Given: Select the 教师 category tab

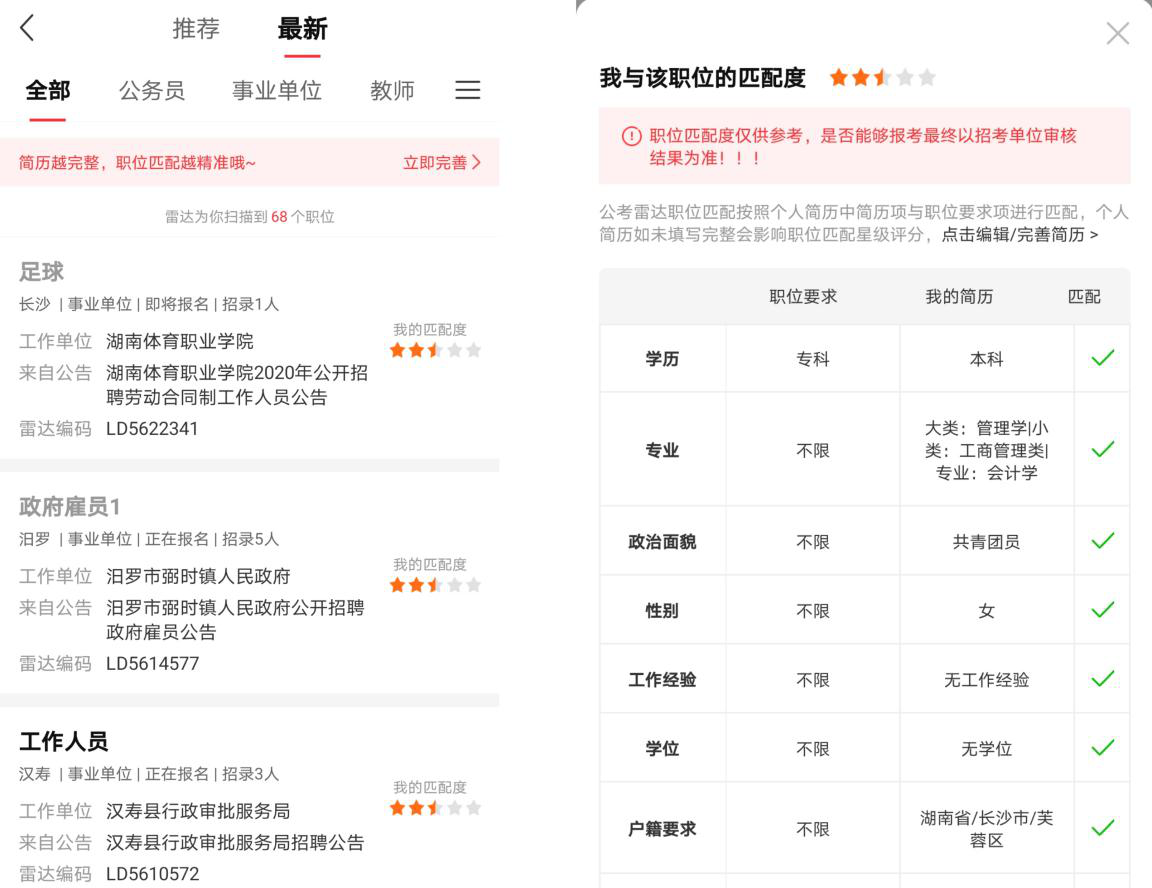Looking at the screenshot, I should coord(392,90).
